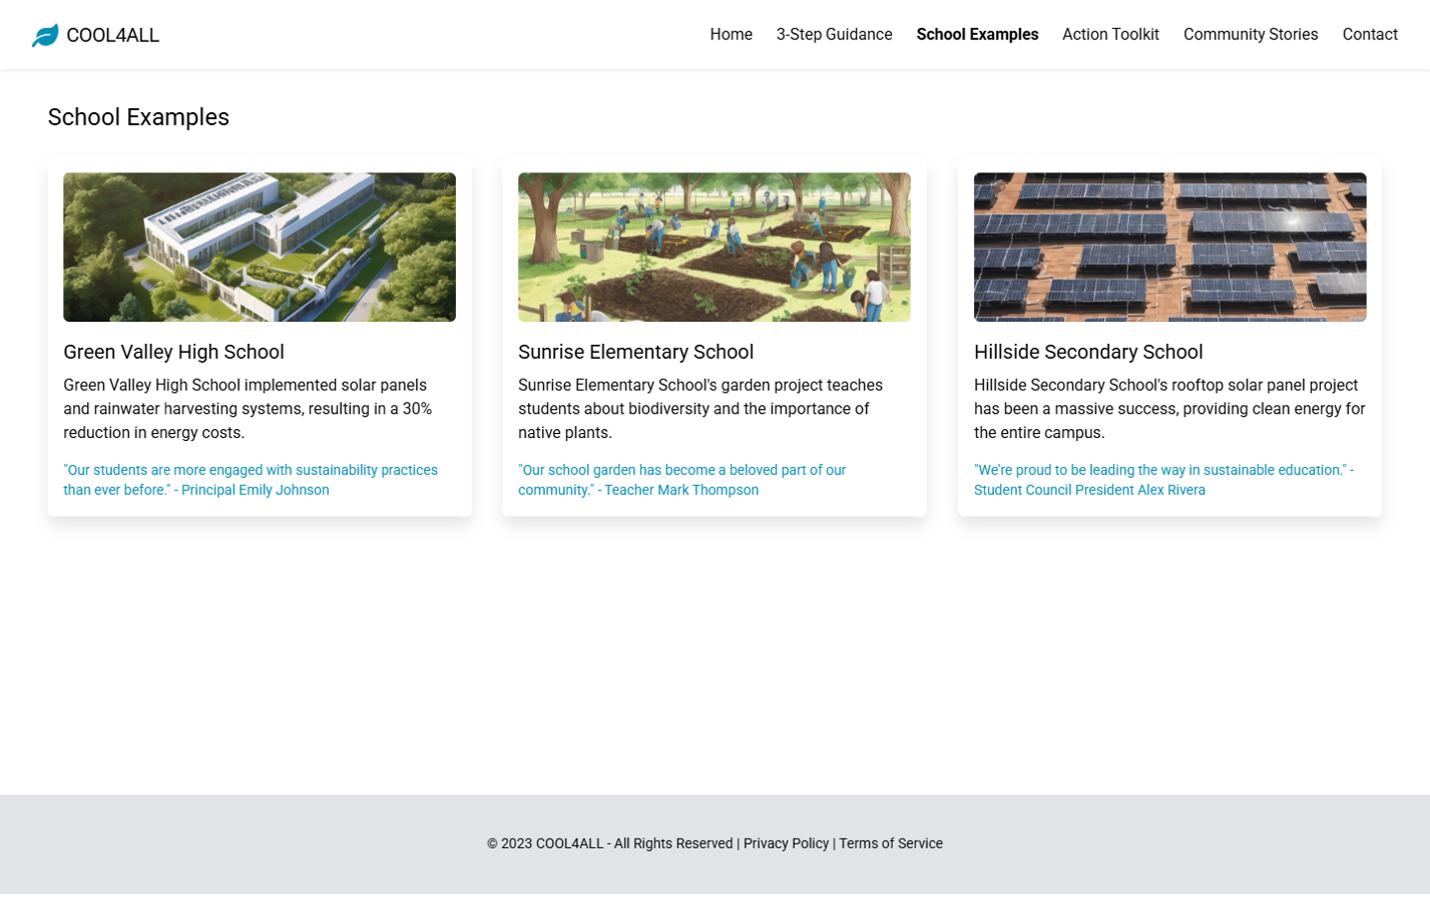Click Hillside rooftop solar panels image
This screenshot has height=898, width=1430.
1169,247
